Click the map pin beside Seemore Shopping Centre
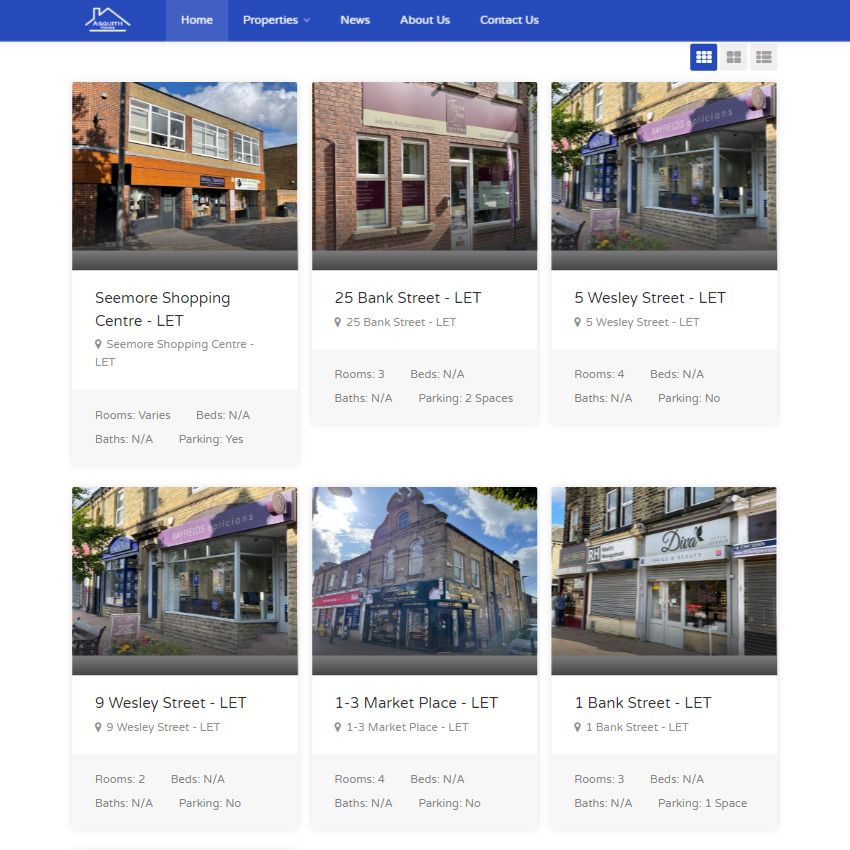The height and width of the screenshot is (850, 850). (x=98, y=344)
